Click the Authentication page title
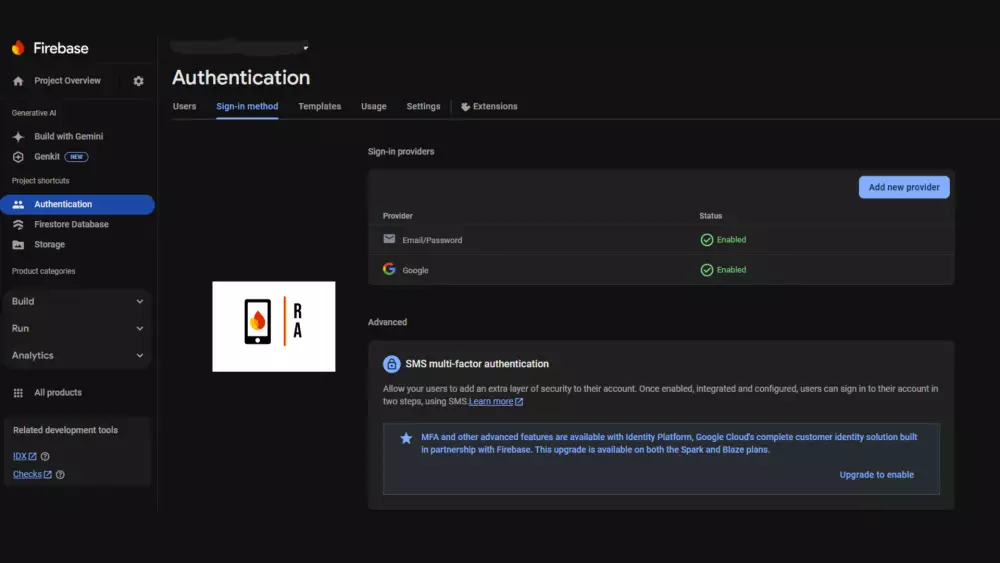The height and width of the screenshot is (563, 1000). click(x=241, y=78)
